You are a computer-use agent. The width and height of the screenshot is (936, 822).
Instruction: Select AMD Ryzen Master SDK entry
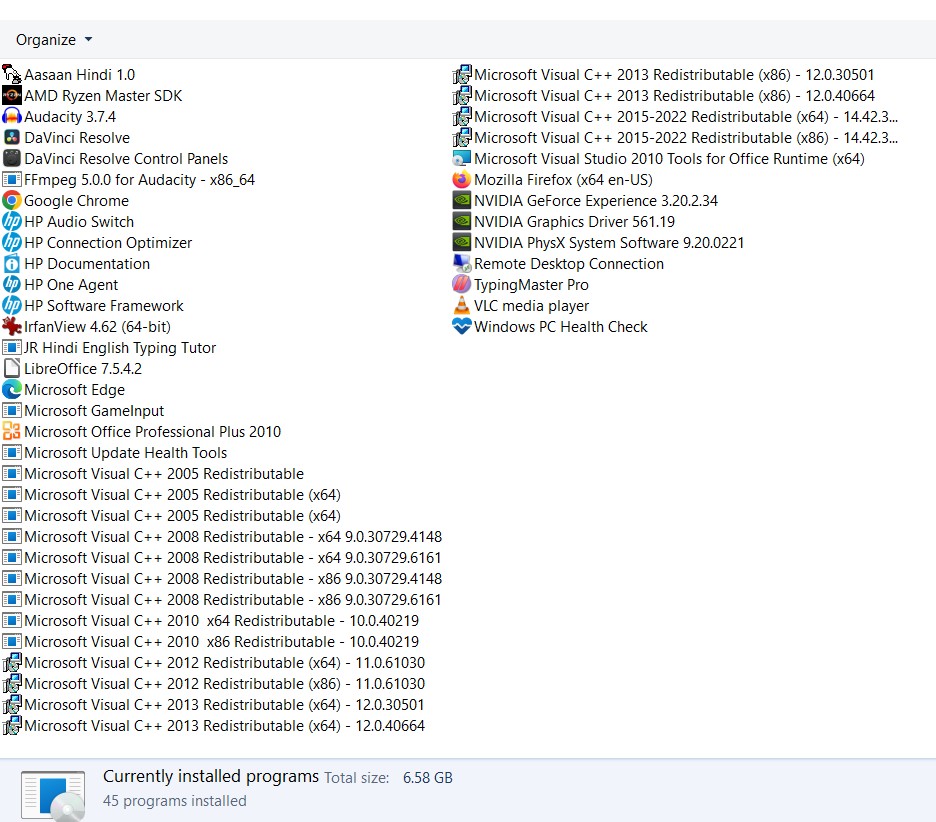(x=103, y=96)
